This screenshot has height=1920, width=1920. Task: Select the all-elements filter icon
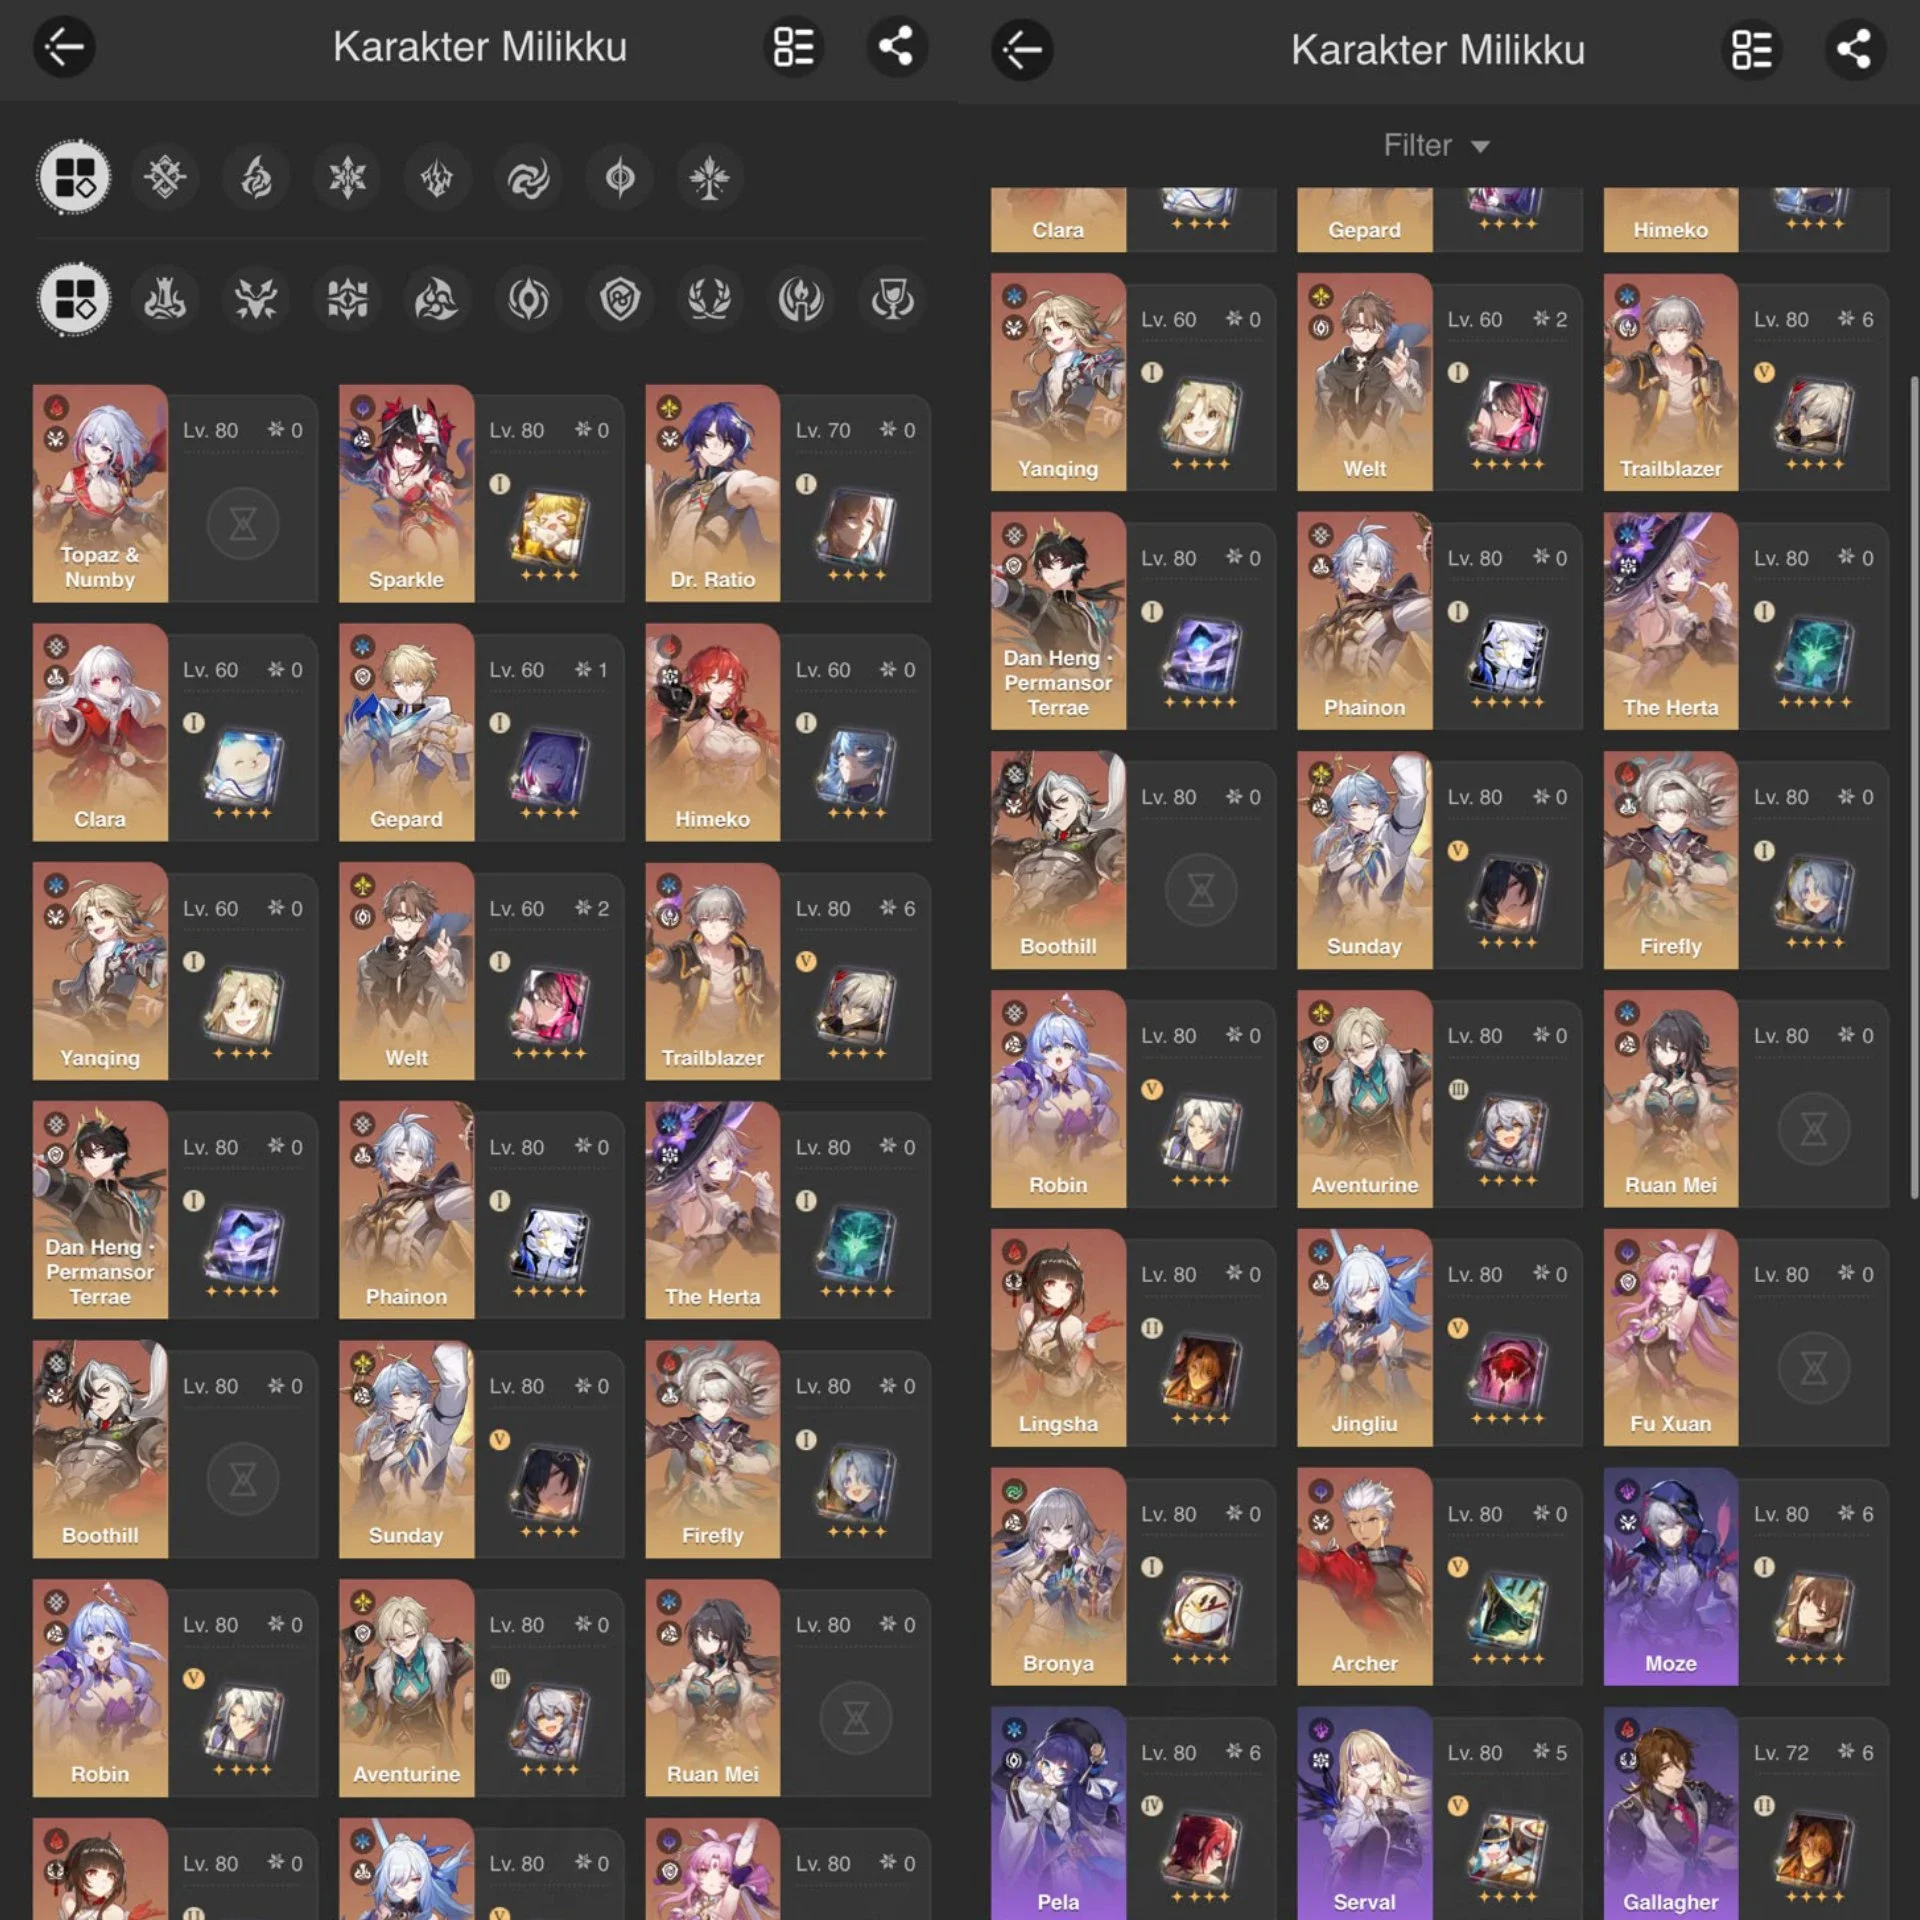(74, 178)
